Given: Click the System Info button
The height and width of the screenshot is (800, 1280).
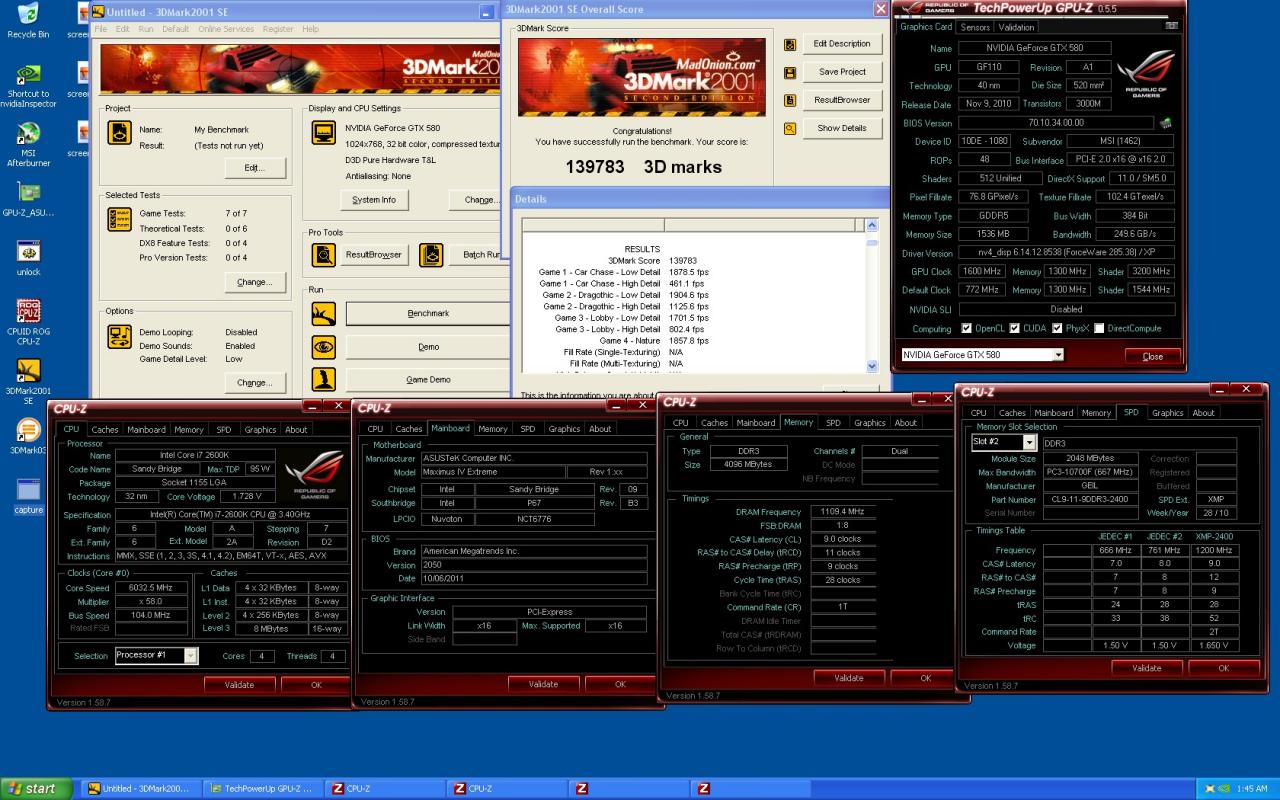Looking at the screenshot, I should pyautogui.click(x=374, y=200).
